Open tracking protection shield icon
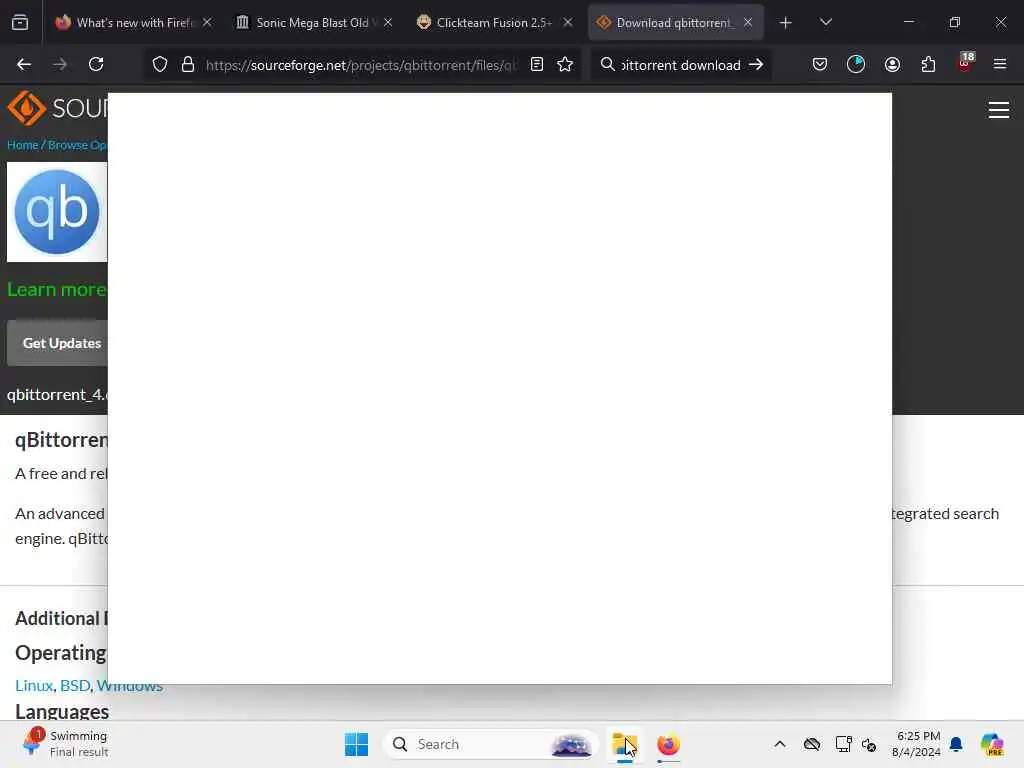Viewport: 1024px width, 768px height. tap(160, 65)
